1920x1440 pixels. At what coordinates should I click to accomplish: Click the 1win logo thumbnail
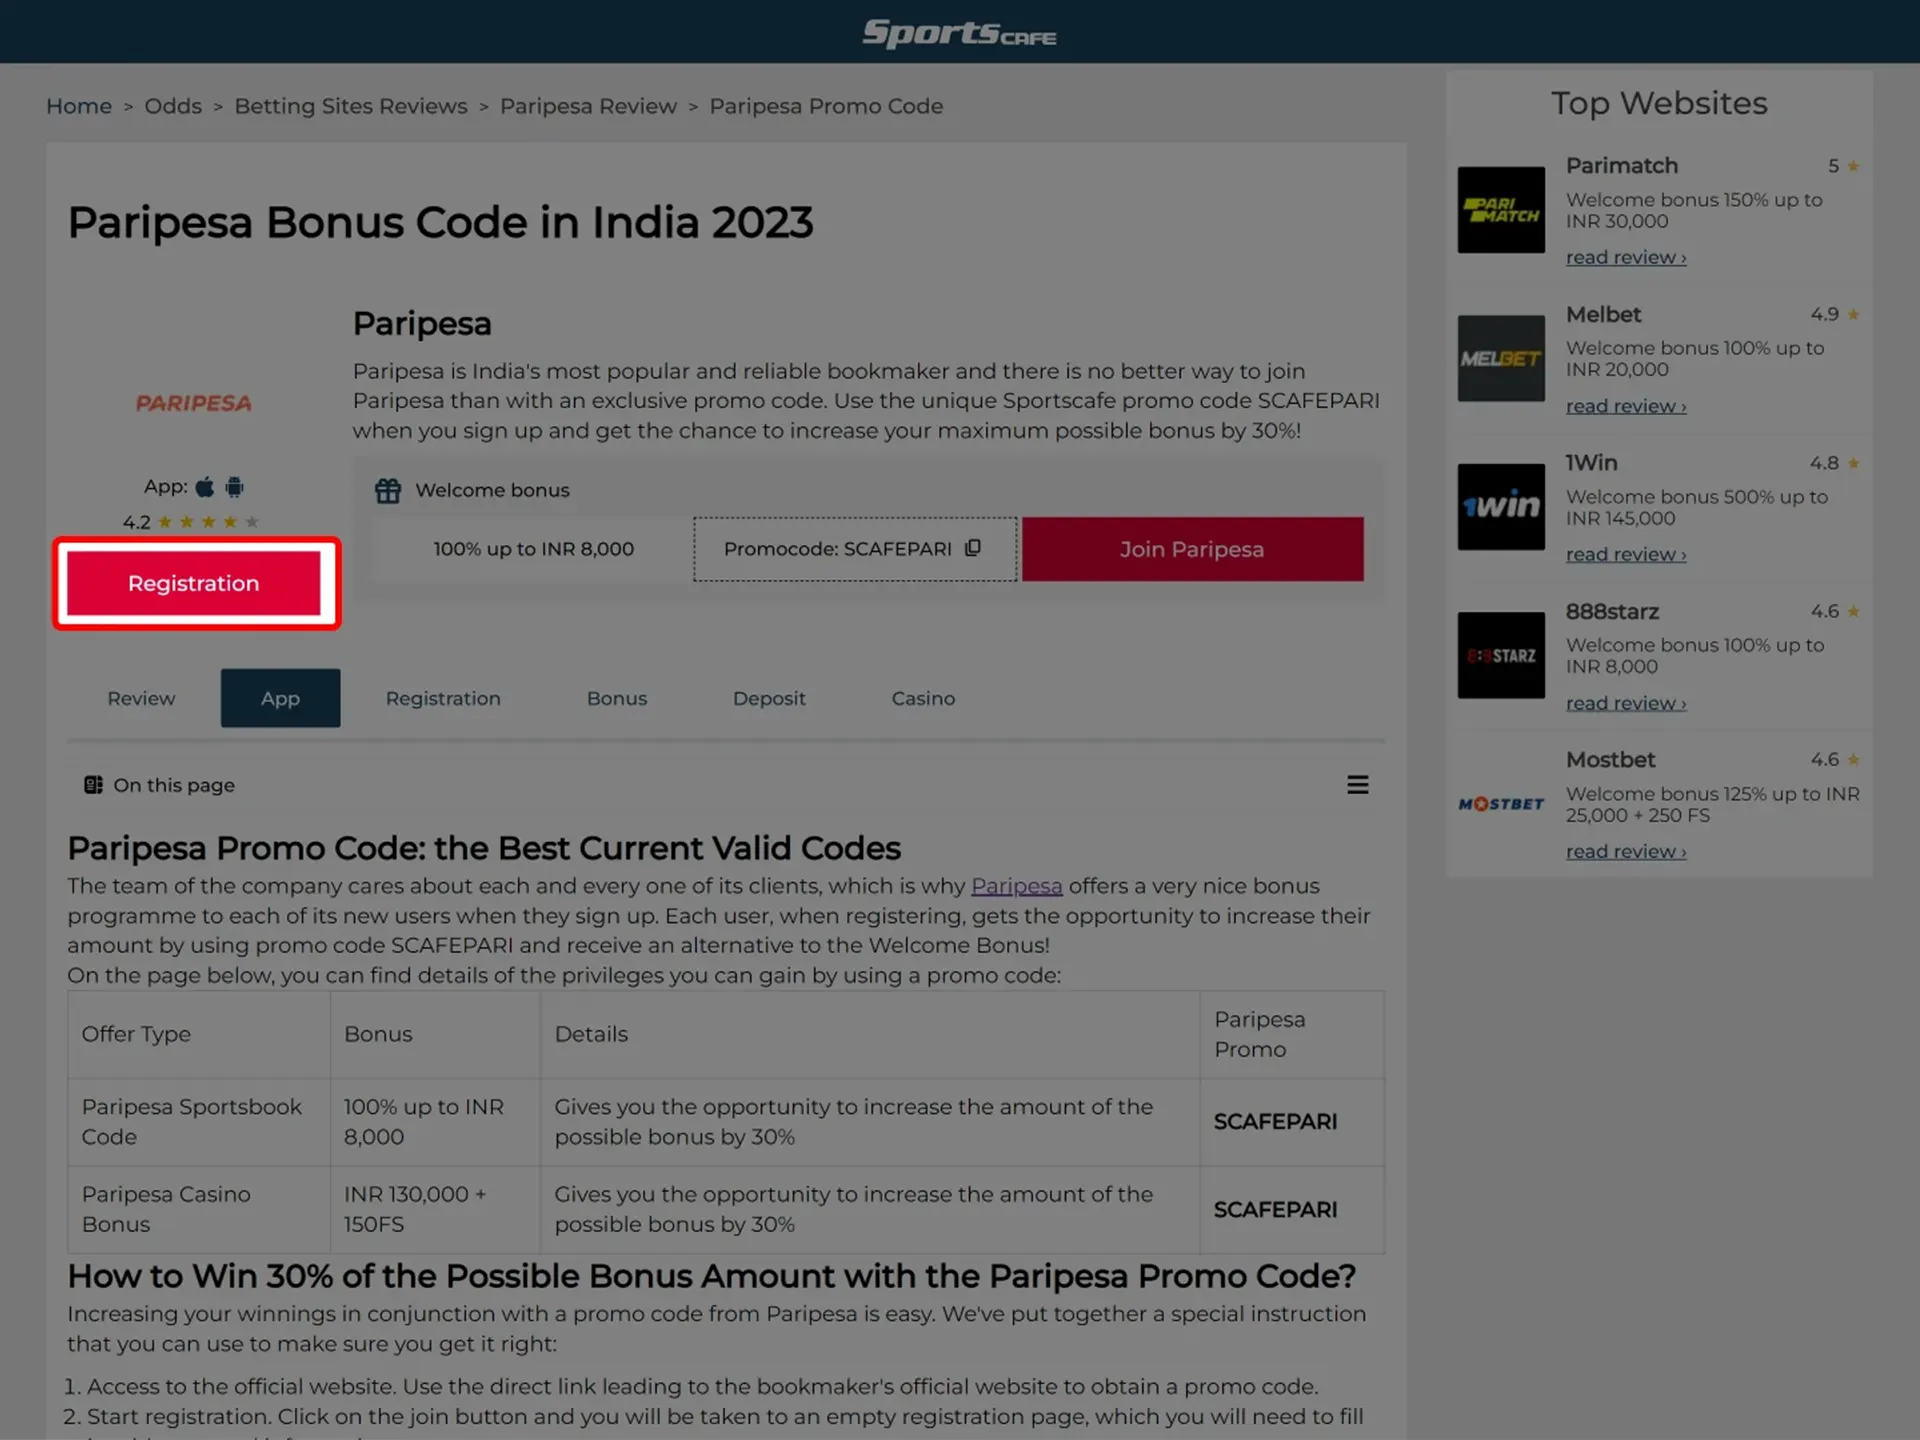click(x=1501, y=507)
